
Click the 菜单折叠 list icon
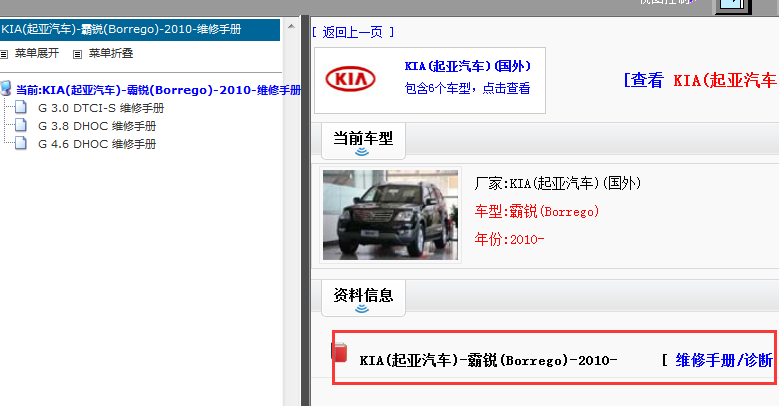pos(78,54)
